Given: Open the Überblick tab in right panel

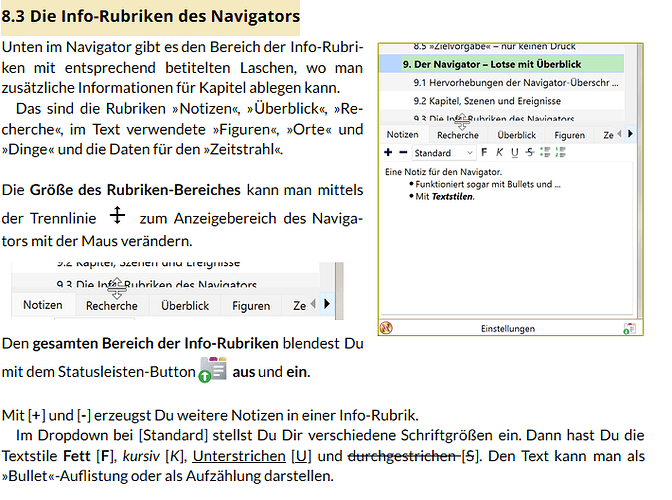Looking at the screenshot, I should [x=516, y=135].
